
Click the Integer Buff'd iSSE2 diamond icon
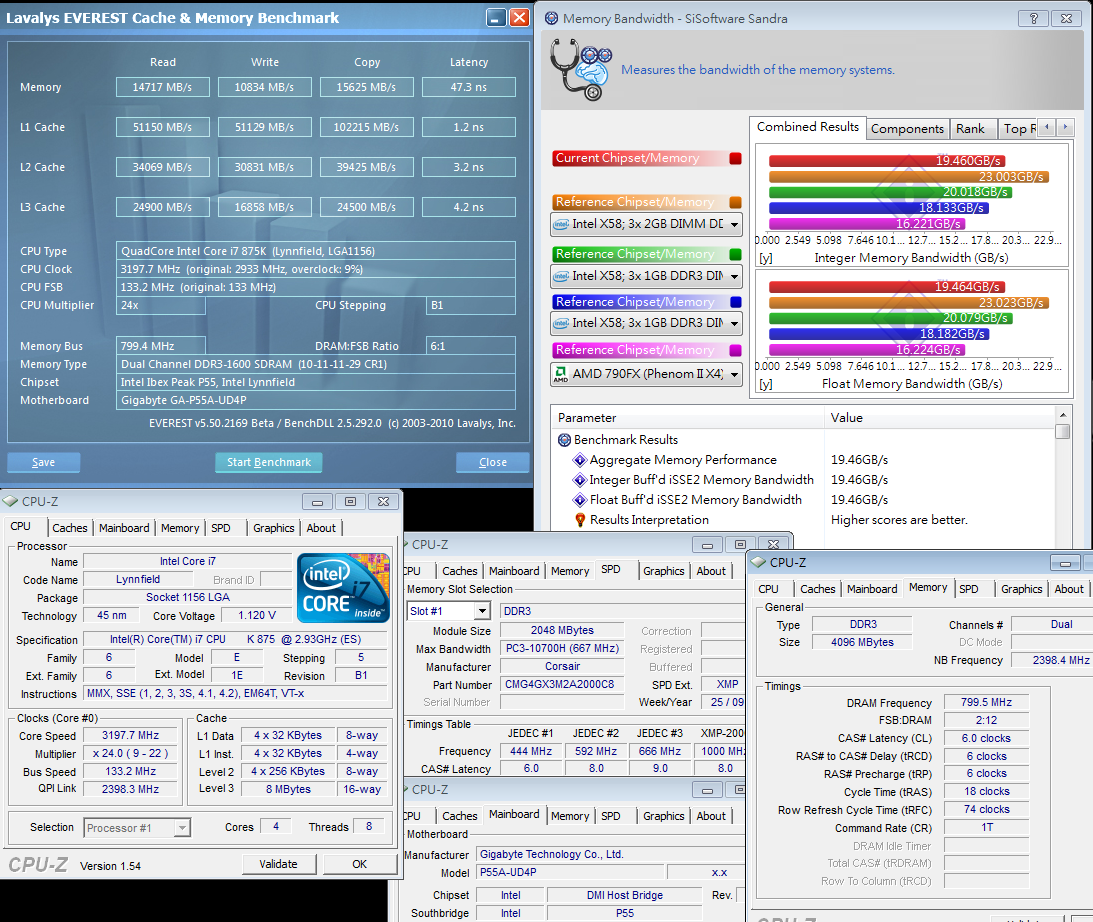coord(579,479)
